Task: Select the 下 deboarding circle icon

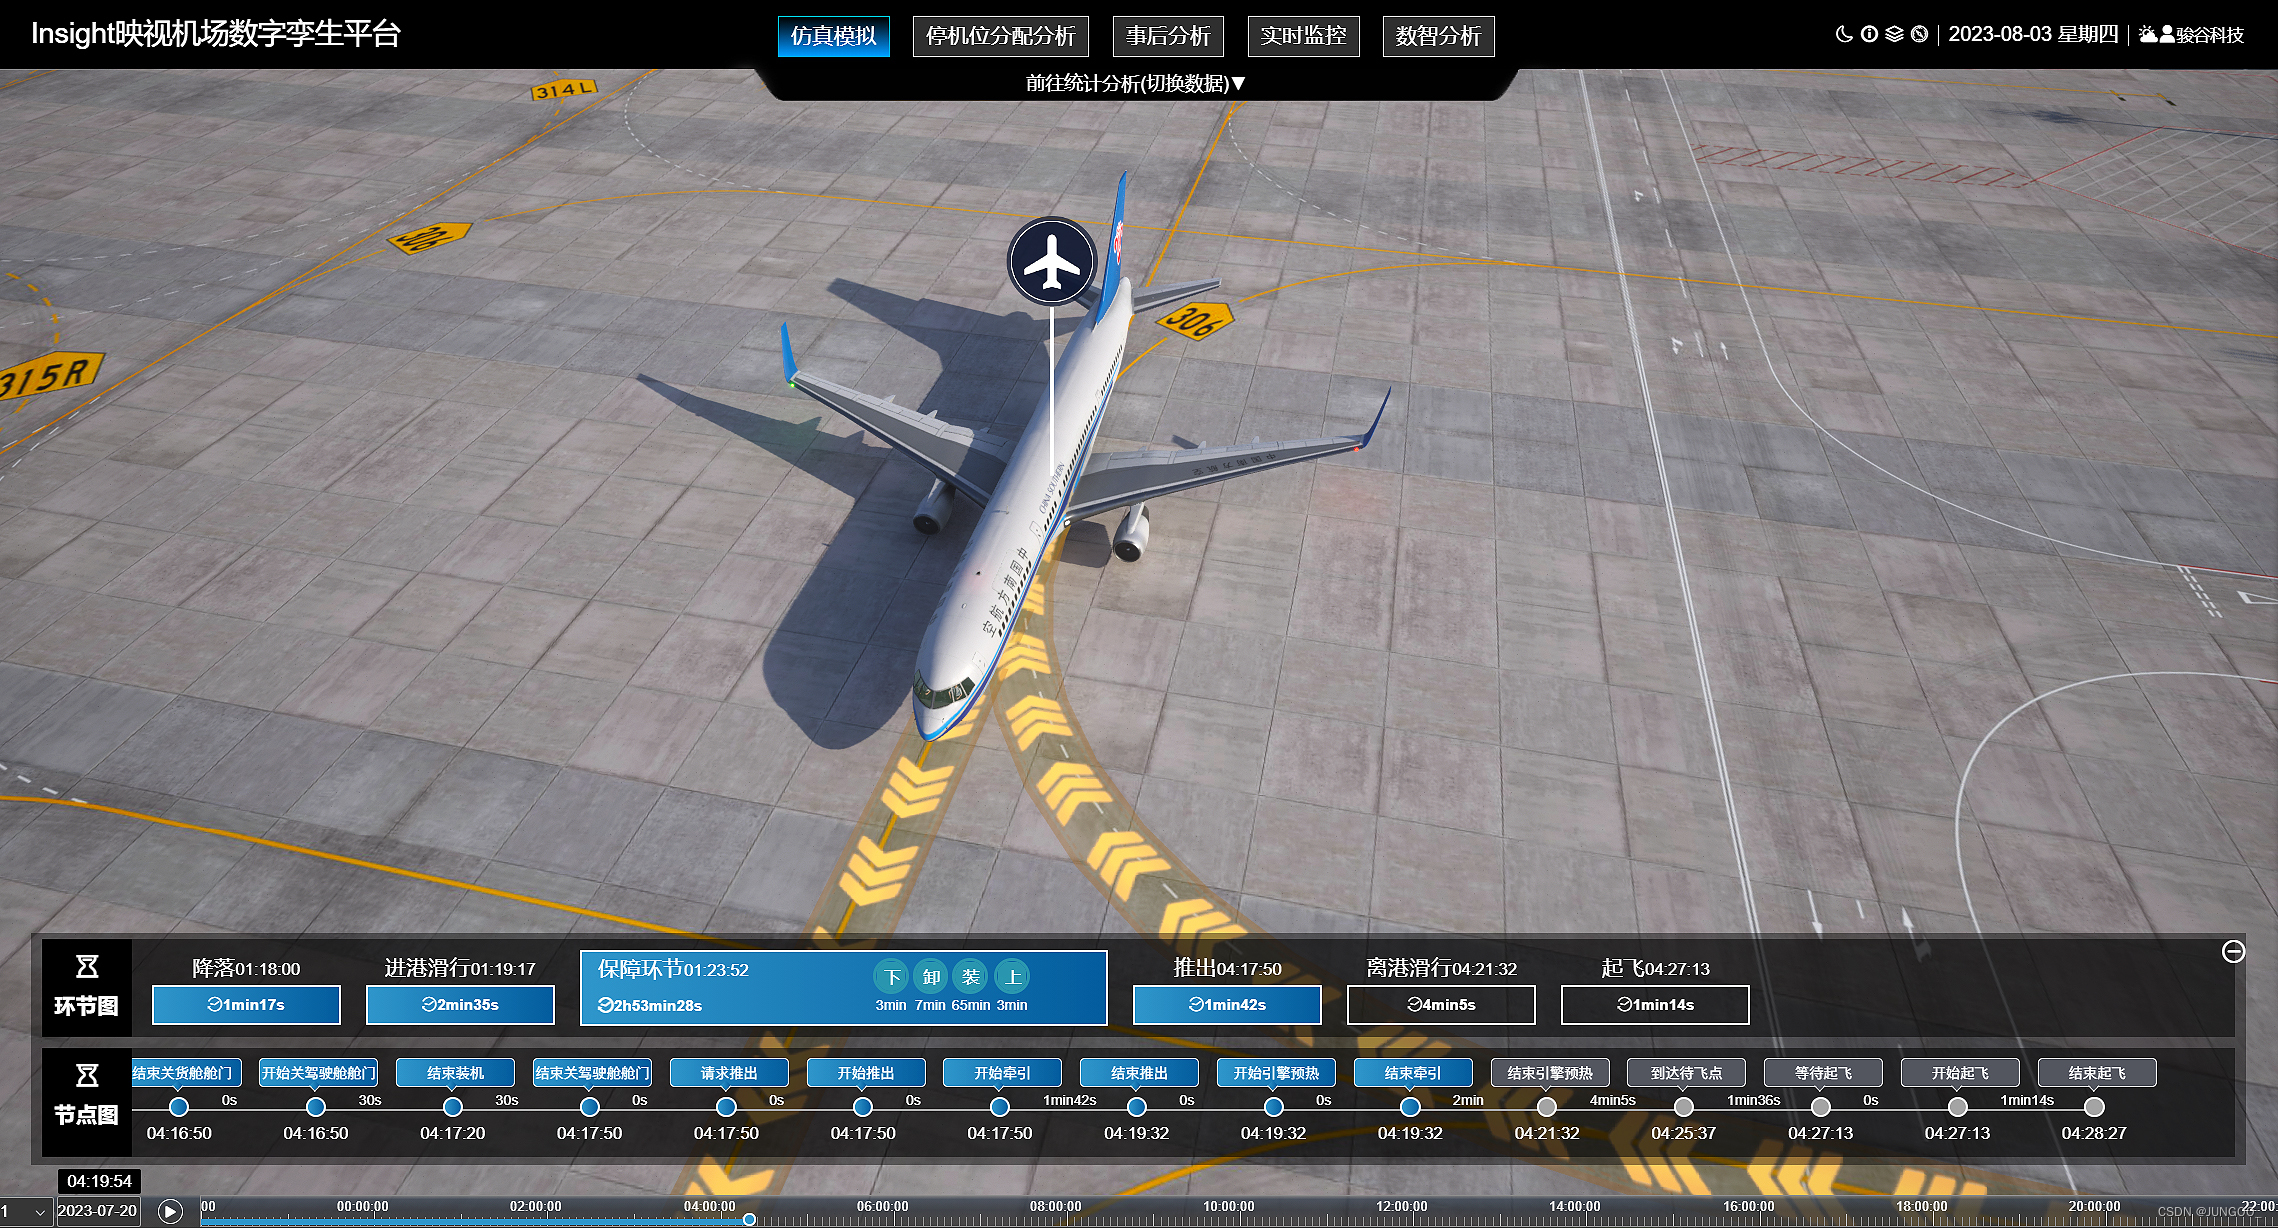Action: pyautogui.click(x=892, y=977)
